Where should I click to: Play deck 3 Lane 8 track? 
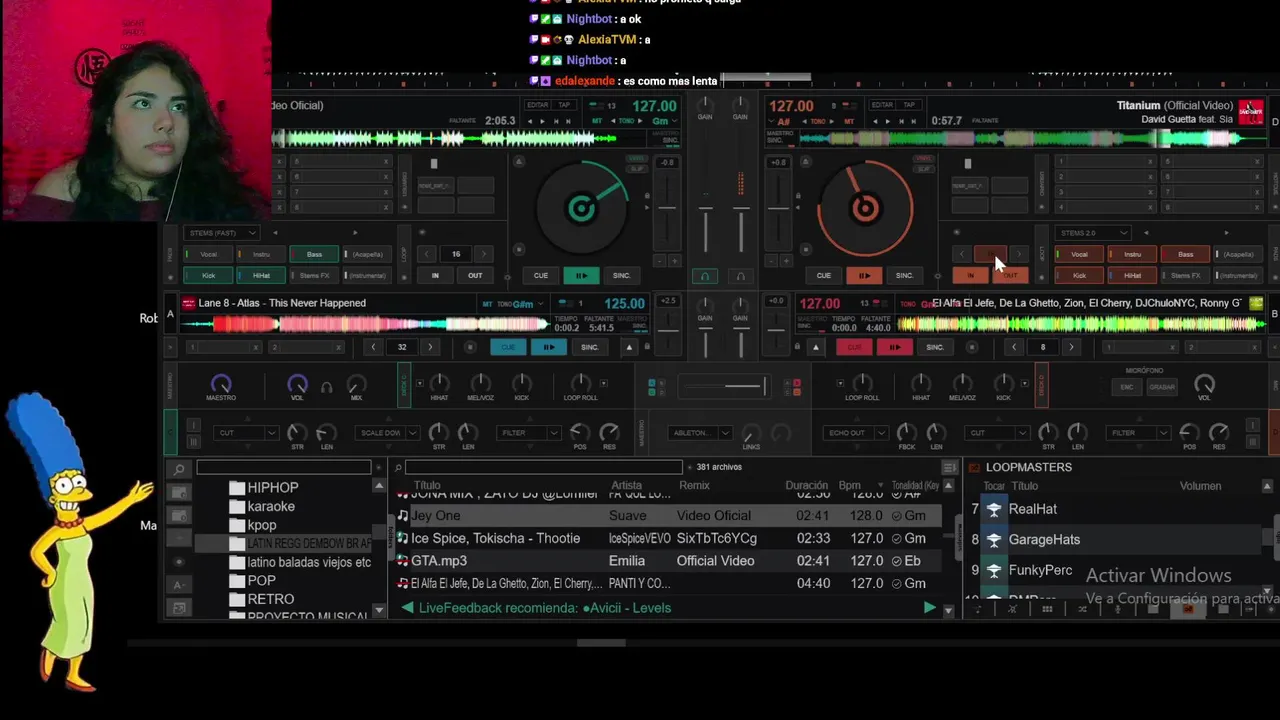pyautogui.click(x=548, y=347)
